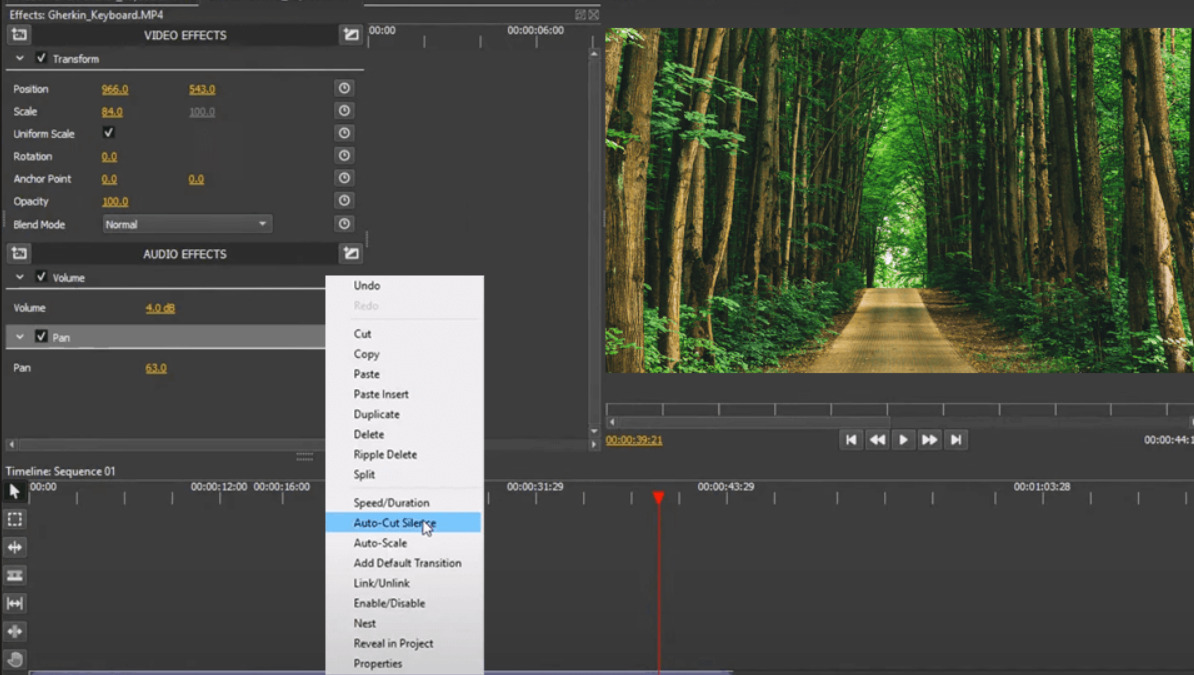
Task: Select the Pointer tool in timeline toolbar
Action: (x=14, y=491)
